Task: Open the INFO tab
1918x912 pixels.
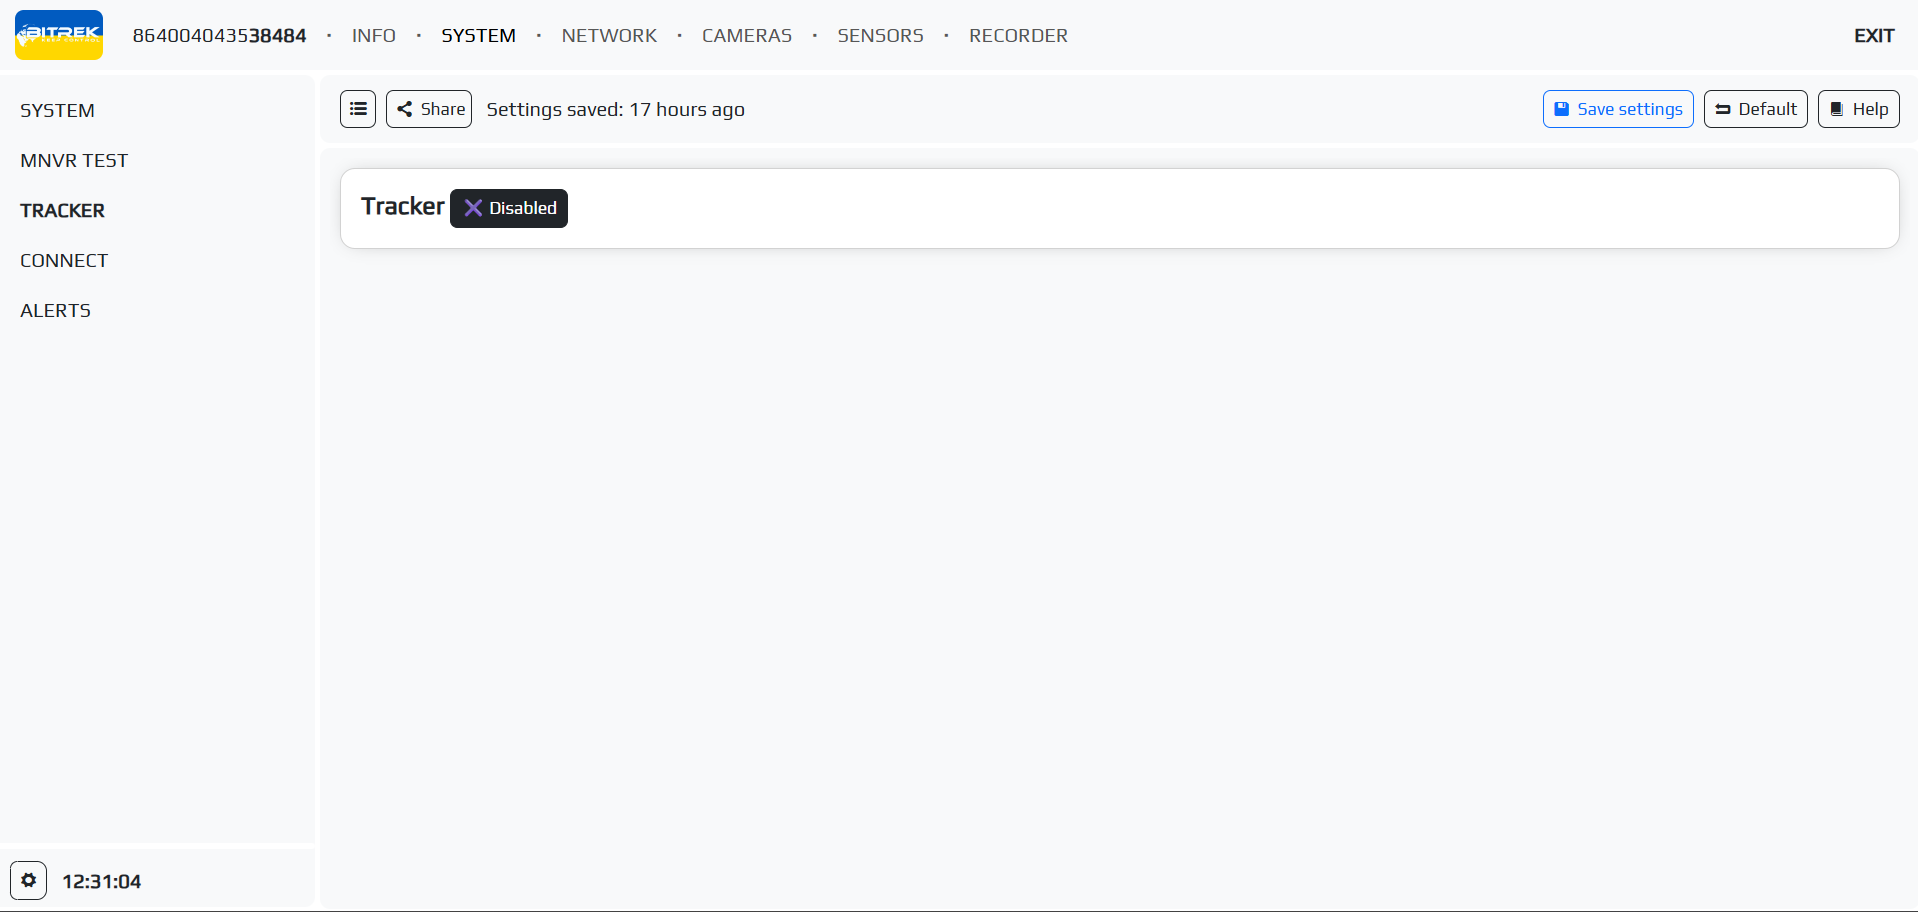Action: coord(374,36)
